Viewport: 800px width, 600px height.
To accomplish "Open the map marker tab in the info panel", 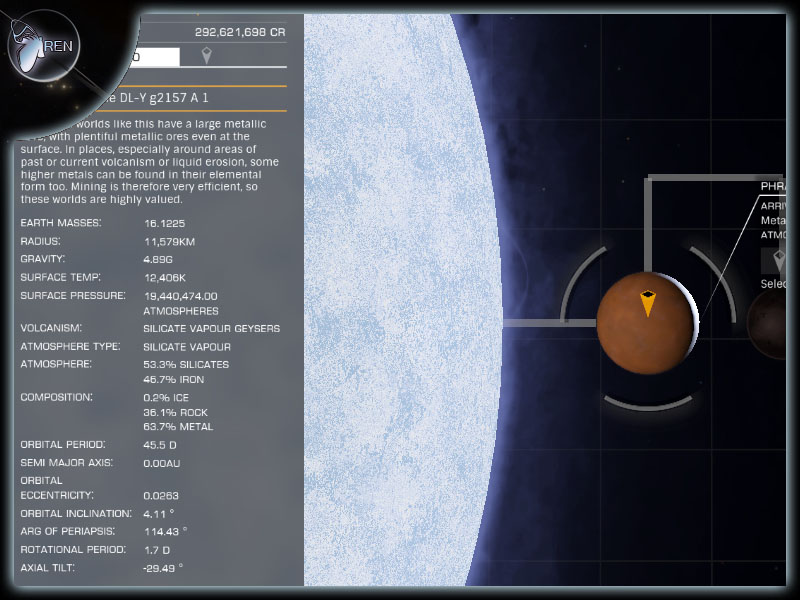I will (x=206, y=56).
